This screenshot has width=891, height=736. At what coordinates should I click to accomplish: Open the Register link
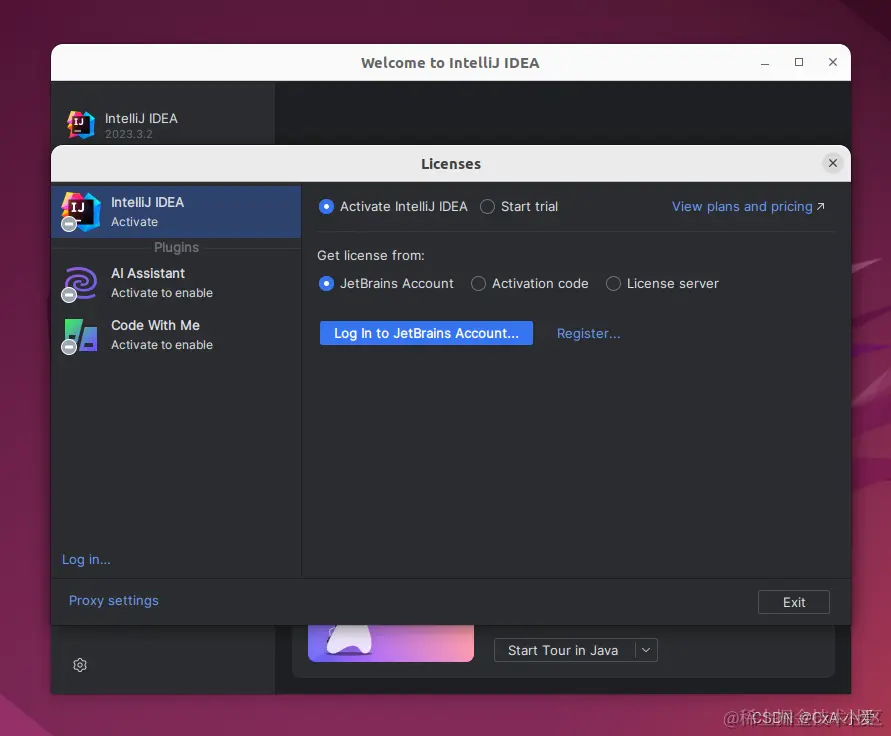588,333
